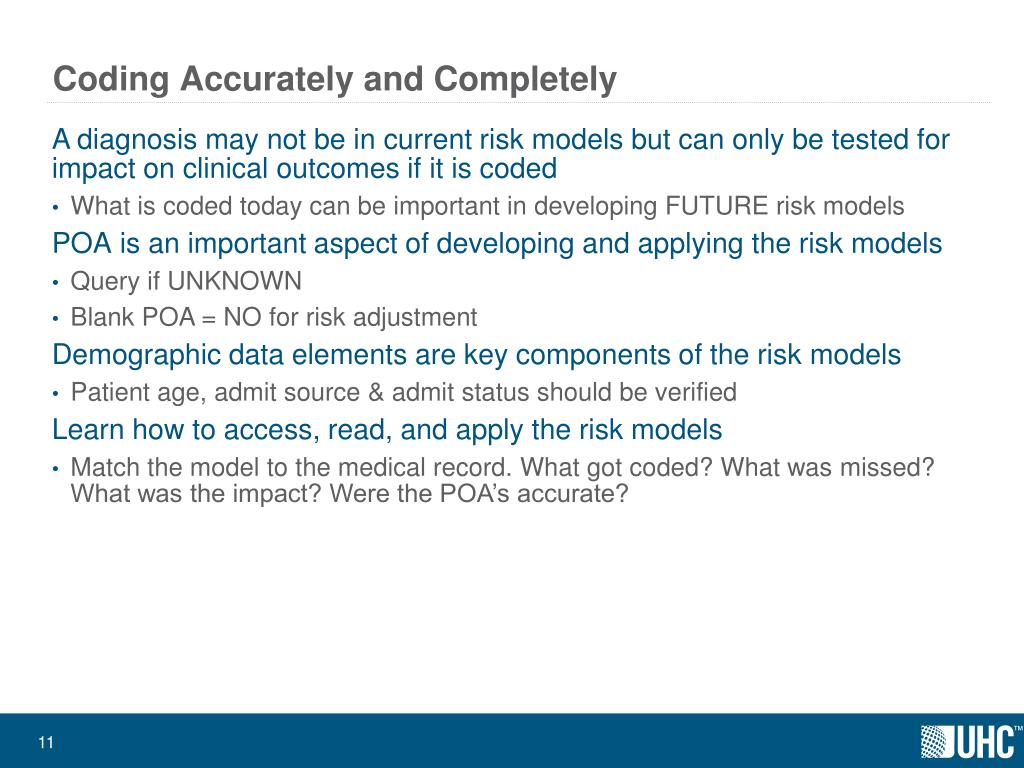
Task: Click the bullet dot before 'Patient age'
Action: click(x=57, y=393)
